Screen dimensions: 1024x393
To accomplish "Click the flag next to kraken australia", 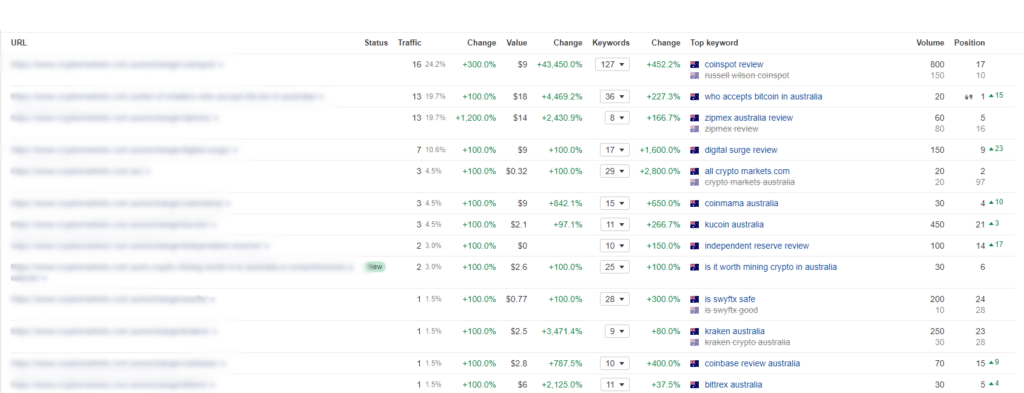I will [x=694, y=332].
